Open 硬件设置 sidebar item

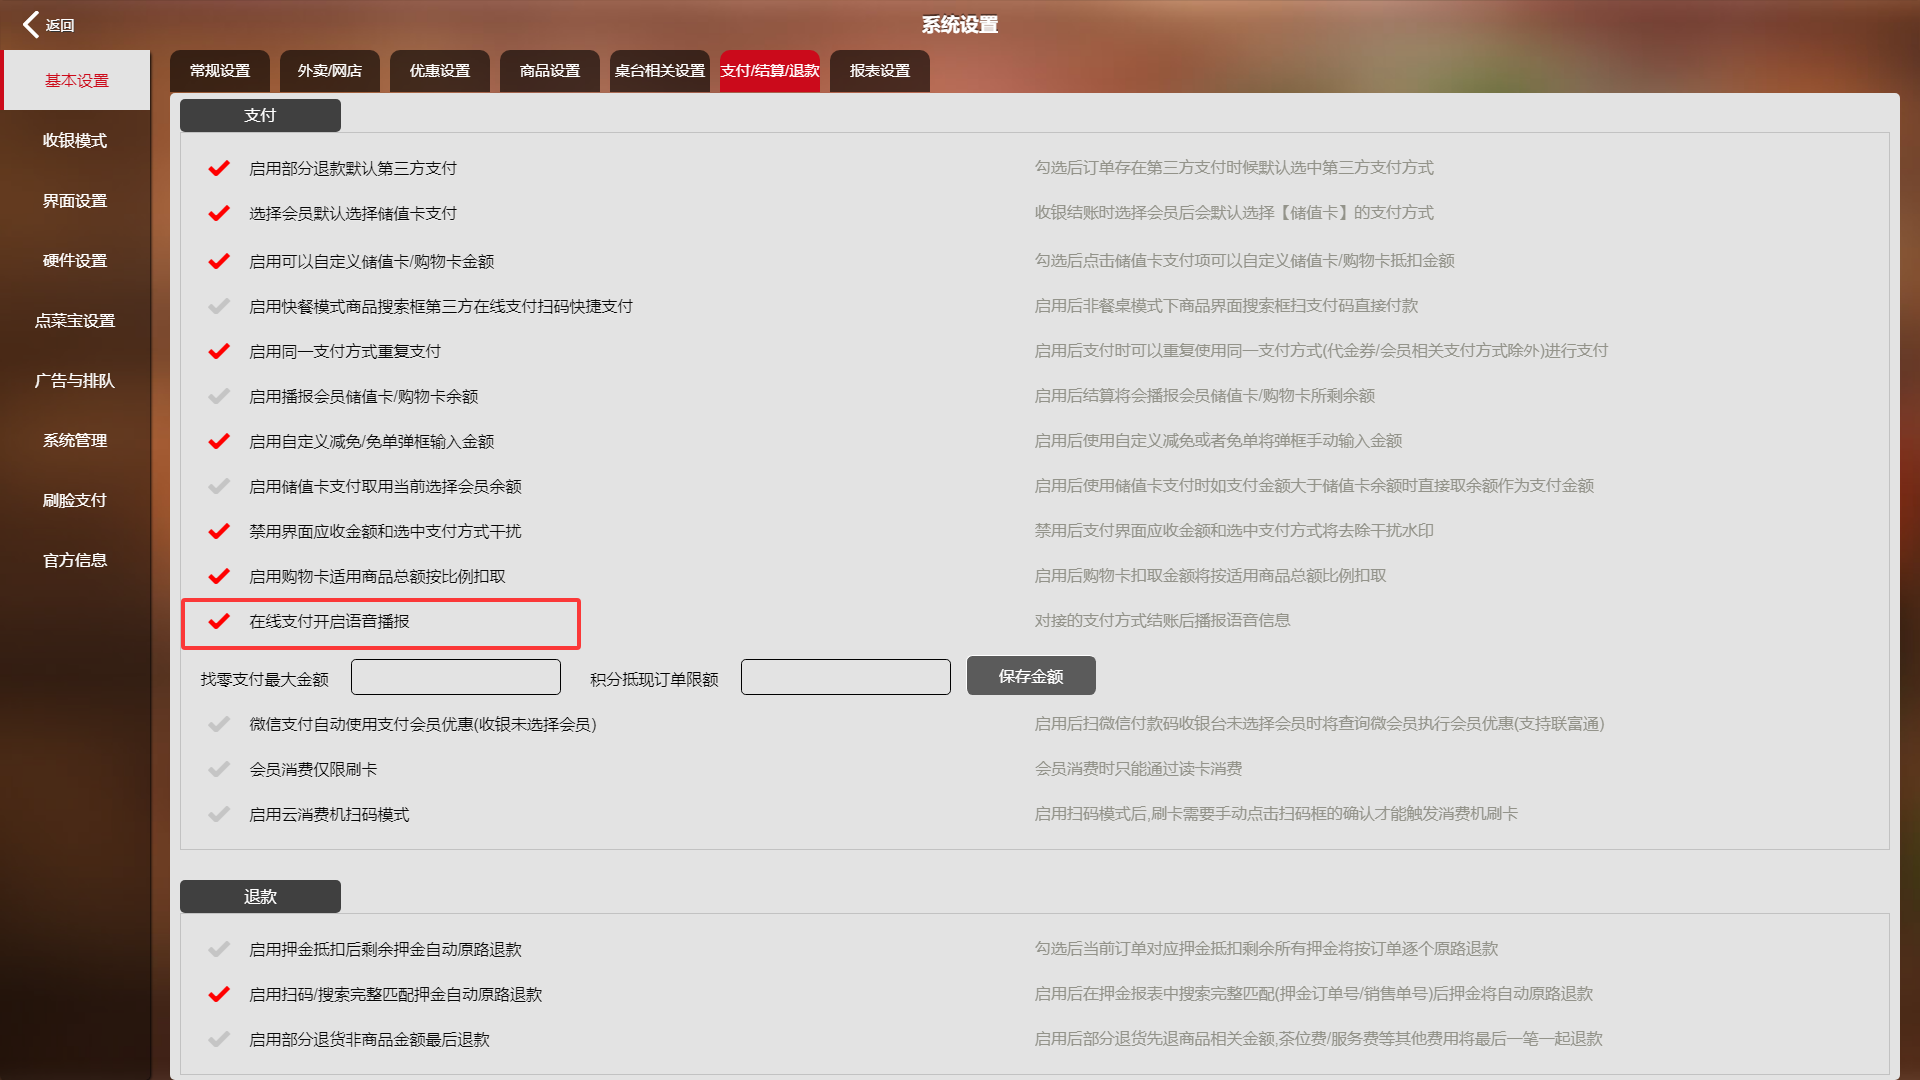tap(75, 260)
